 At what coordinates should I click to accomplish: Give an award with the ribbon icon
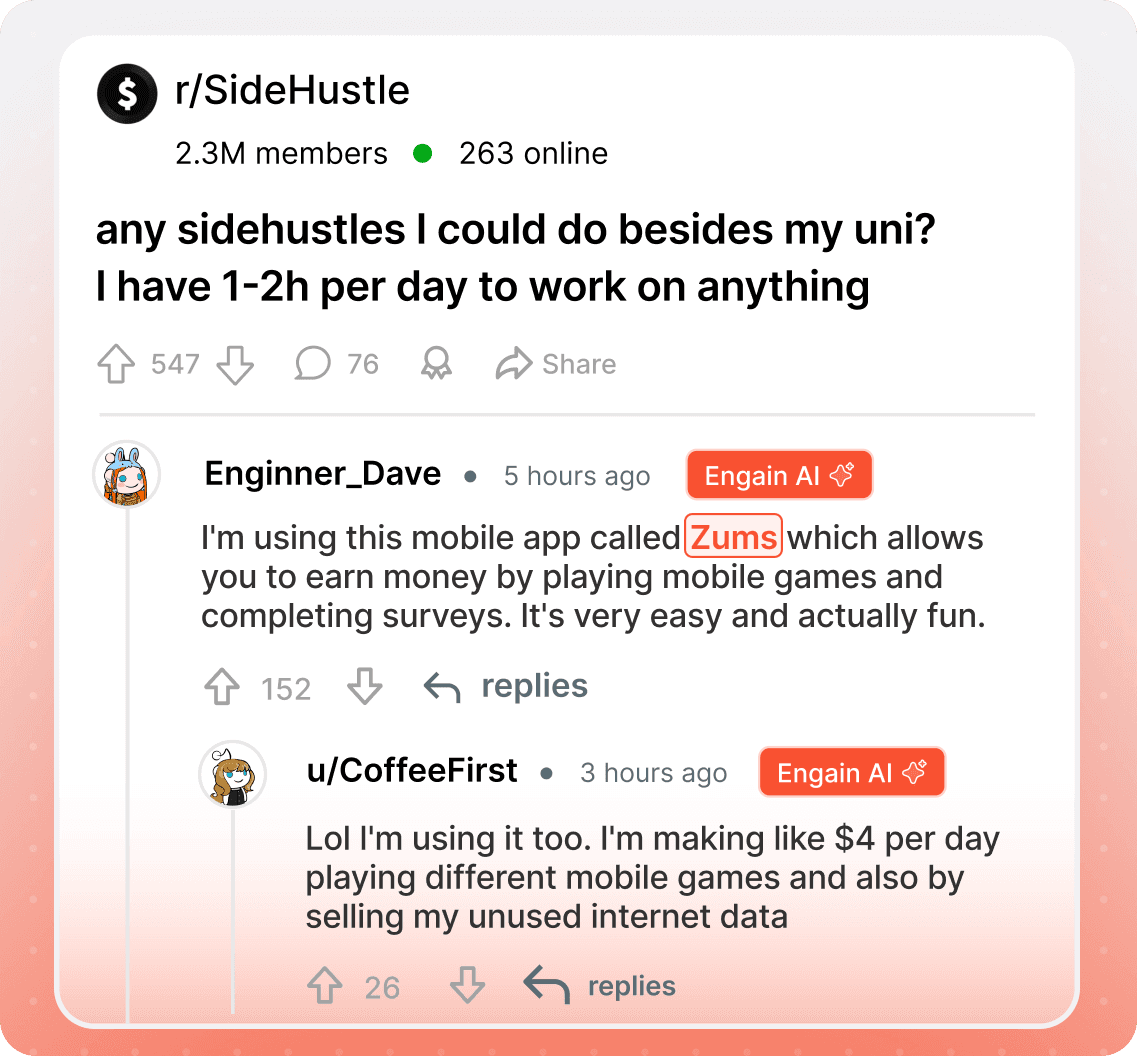point(436,364)
